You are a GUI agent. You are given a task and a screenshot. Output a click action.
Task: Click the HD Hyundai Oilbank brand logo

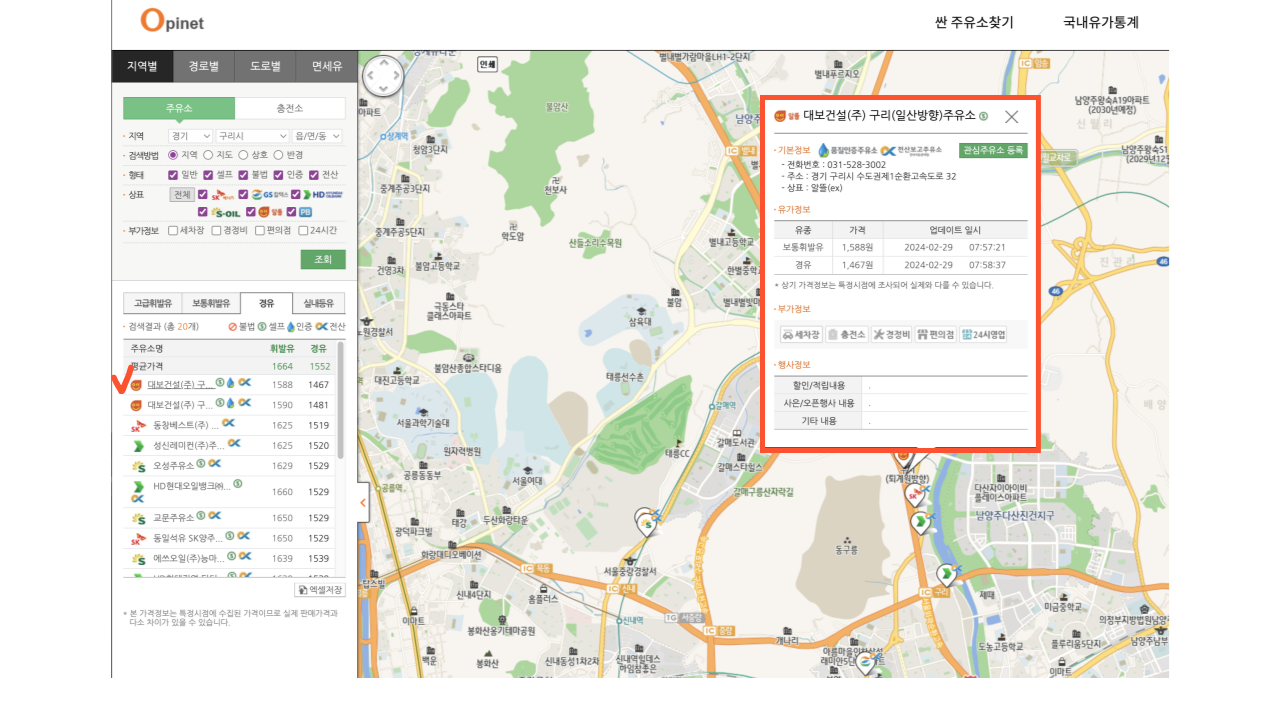tap(322, 195)
